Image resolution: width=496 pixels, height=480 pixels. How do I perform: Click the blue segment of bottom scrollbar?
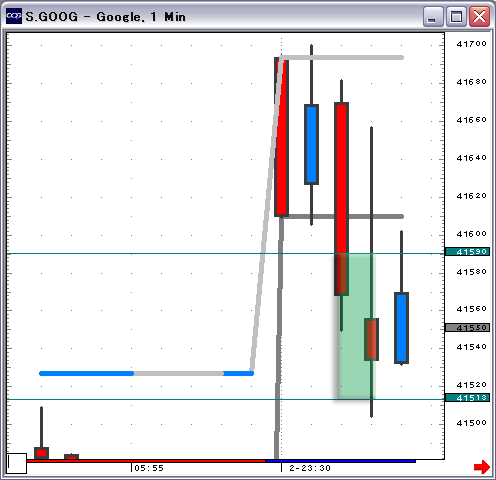341,461
